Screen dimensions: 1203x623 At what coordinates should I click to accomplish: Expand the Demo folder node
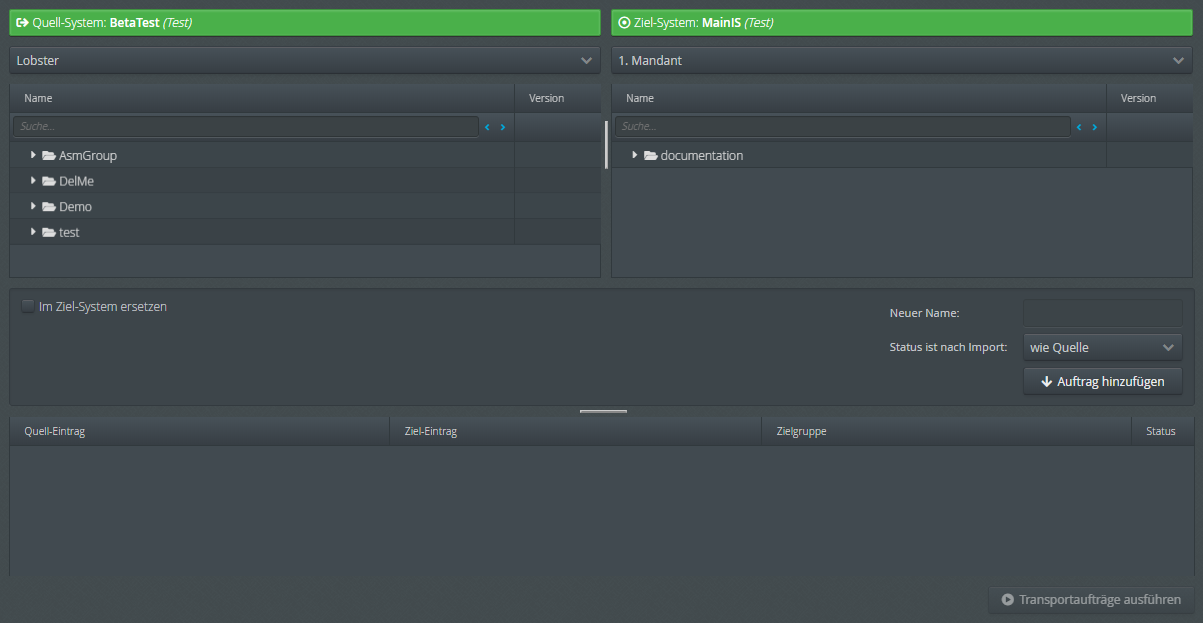[34, 206]
